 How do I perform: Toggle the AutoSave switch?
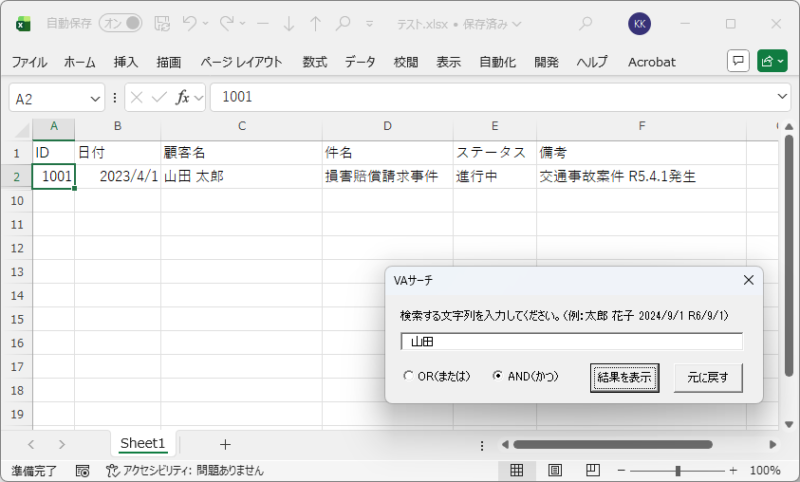[120, 22]
